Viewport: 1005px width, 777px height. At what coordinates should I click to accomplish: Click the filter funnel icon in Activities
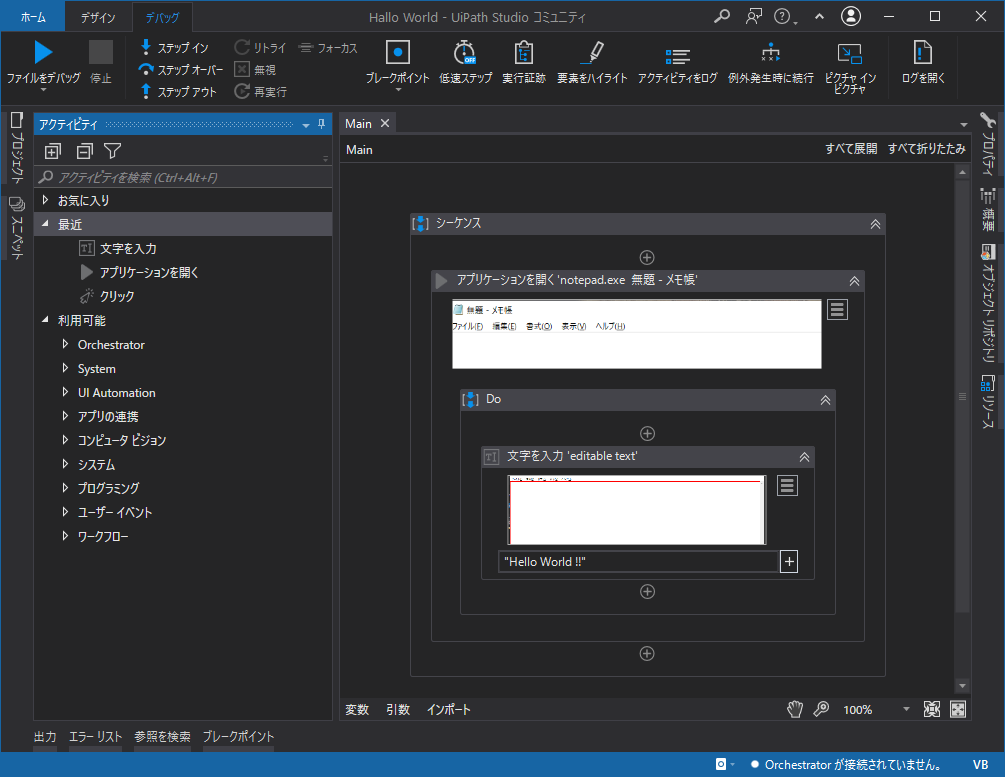[113, 151]
